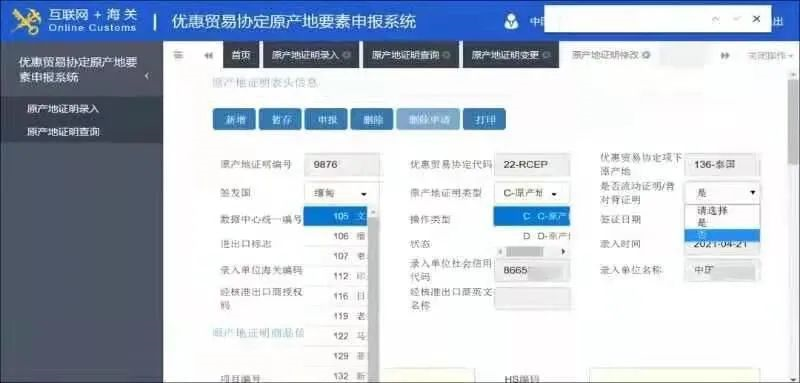
Task: Open the 是否流动证明/背对背证明 dropdown
Action: 722,193
